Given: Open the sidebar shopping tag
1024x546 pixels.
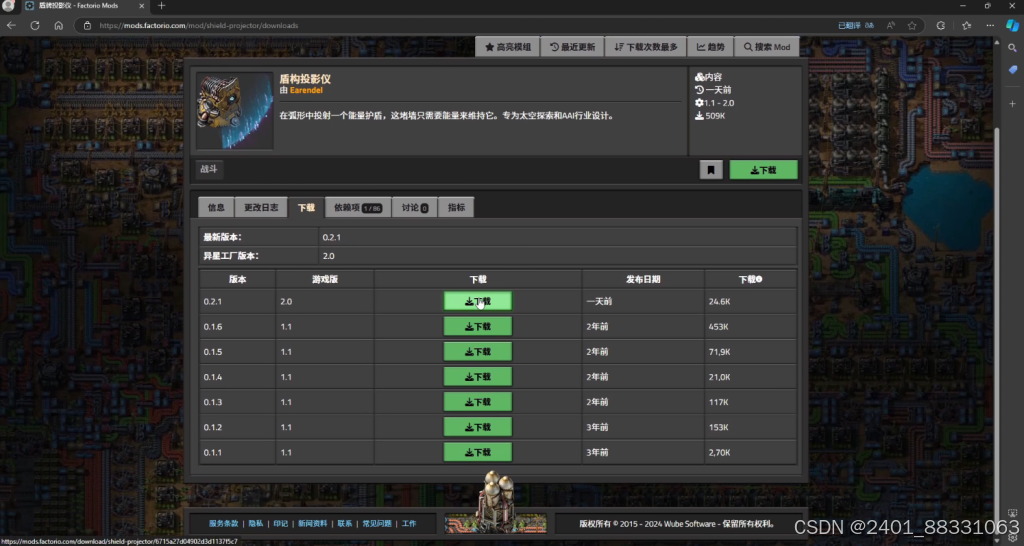Looking at the screenshot, I should [x=1012, y=69].
